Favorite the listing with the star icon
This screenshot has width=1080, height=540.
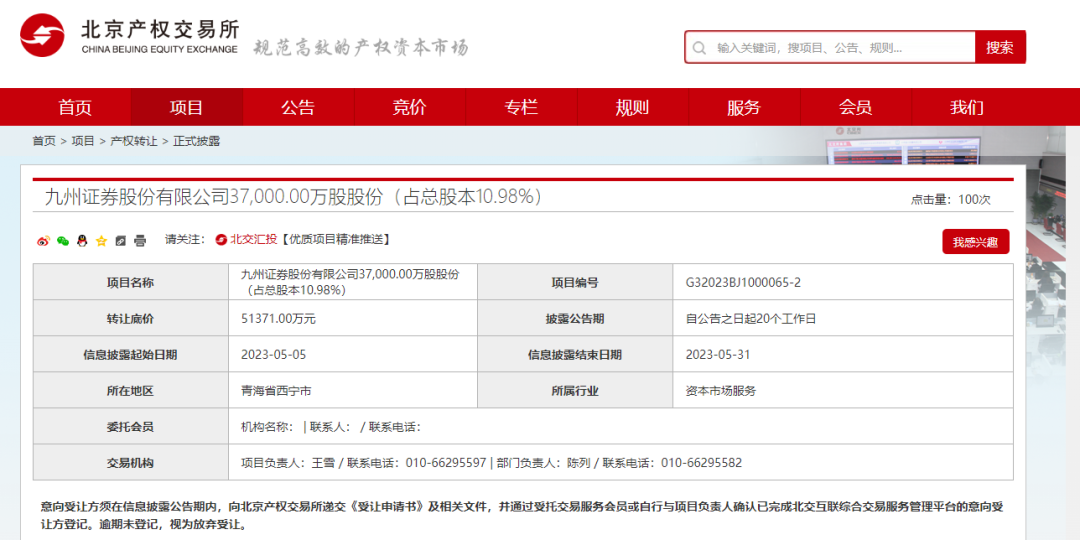[101, 240]
